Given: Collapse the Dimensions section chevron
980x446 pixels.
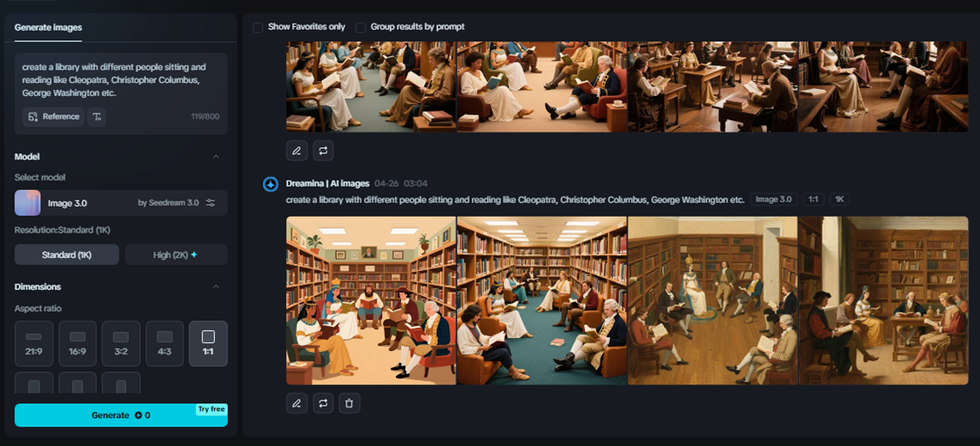Looking at the screenshot, I should (x=216, y=287).
